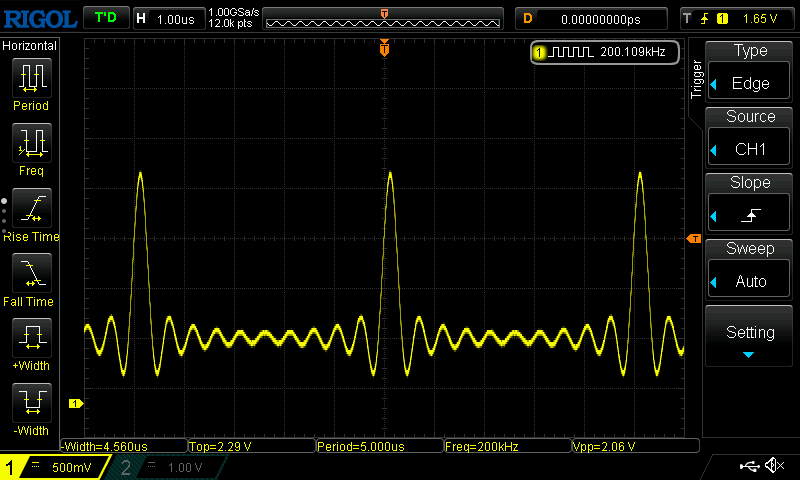800x480 pixels.
Task: Select the -Width measurement icon
Action: 32,402
